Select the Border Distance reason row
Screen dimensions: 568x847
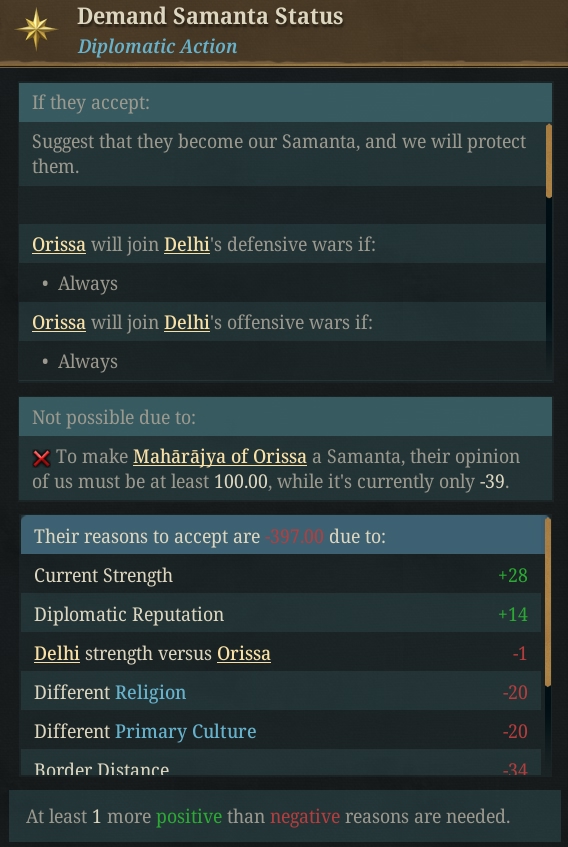tap(281, 764)
